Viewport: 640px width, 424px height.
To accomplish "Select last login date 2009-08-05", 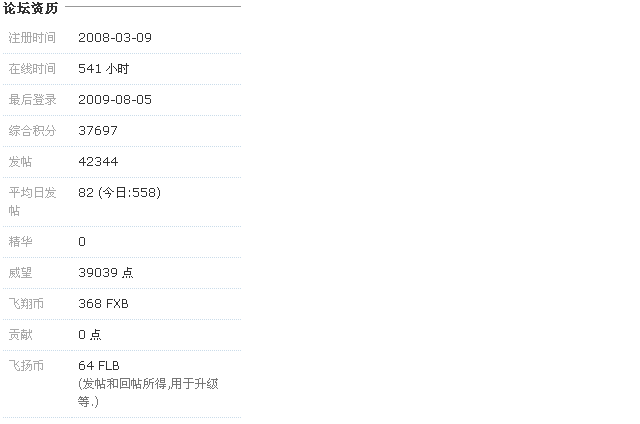I will (115, 100).
